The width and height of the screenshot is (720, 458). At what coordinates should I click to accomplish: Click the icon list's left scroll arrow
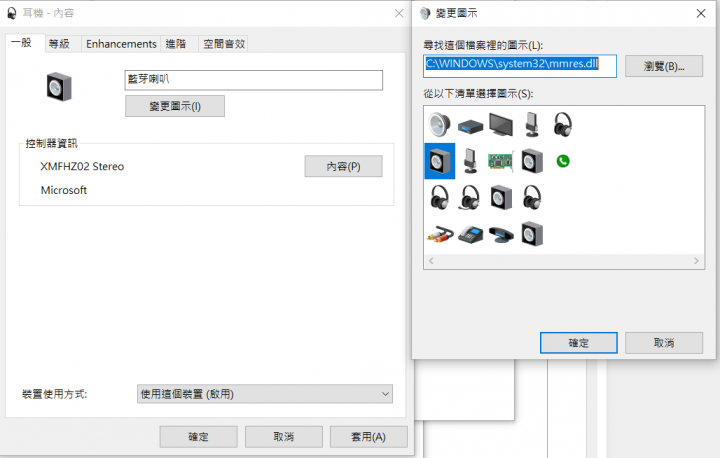(431, 261)
